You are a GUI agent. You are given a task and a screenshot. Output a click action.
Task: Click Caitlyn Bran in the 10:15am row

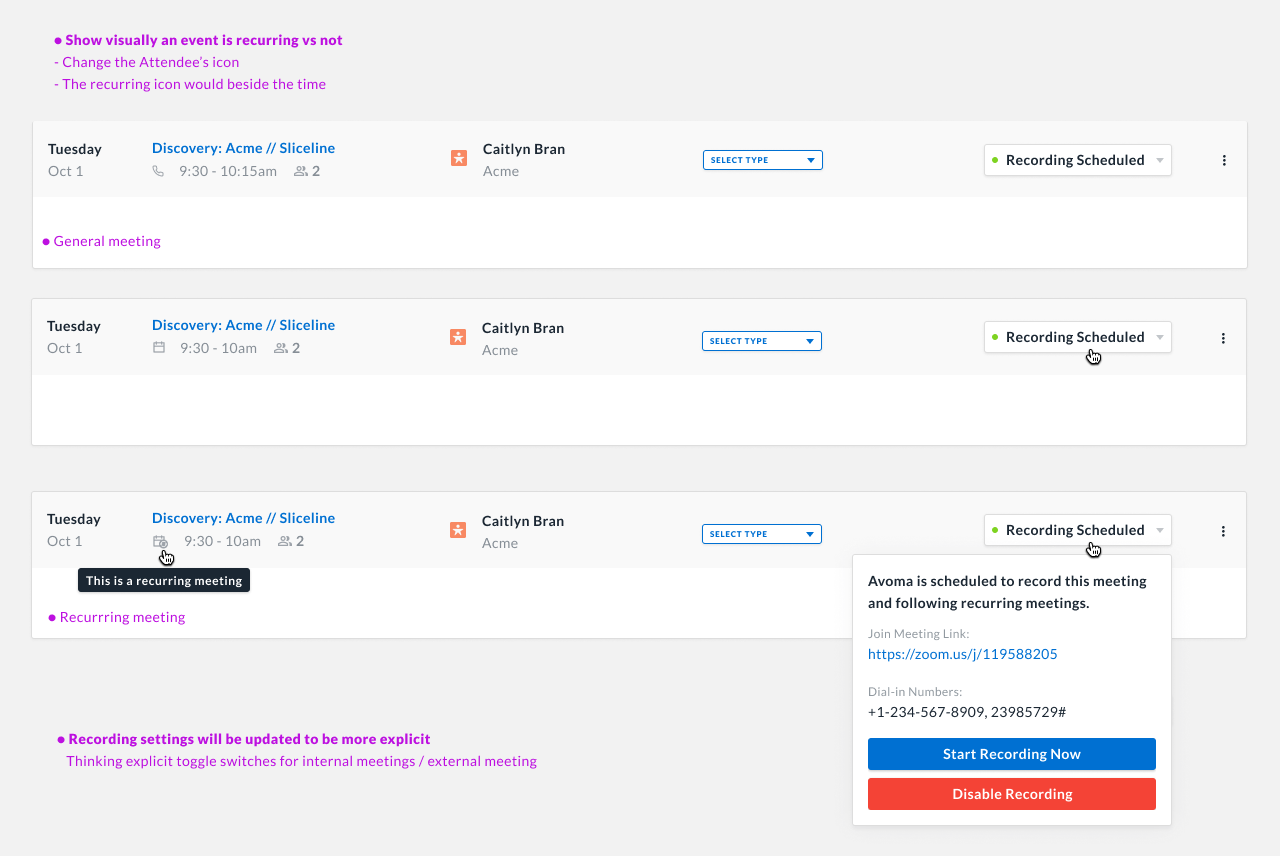[524, 149]
